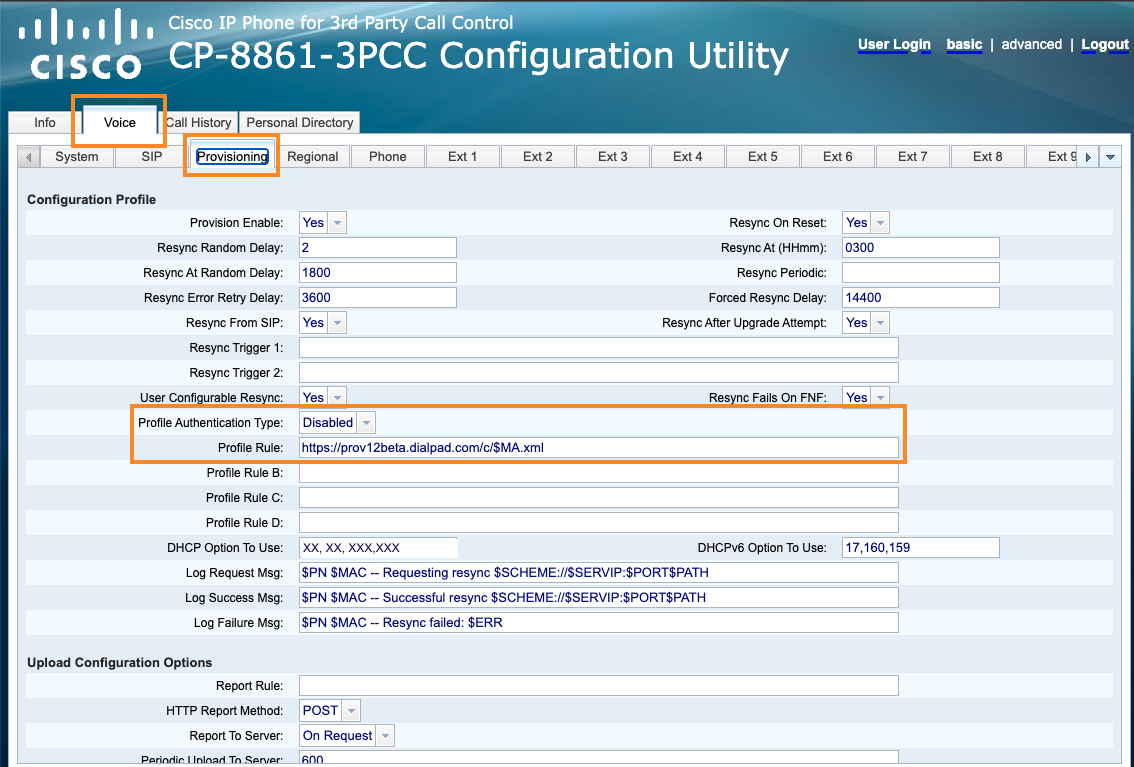The height and width of the screenshot is (767, 1134).
Task: Open the tab list dropdown arrow
Action: pyautogui.click(x=1110, y=157)
